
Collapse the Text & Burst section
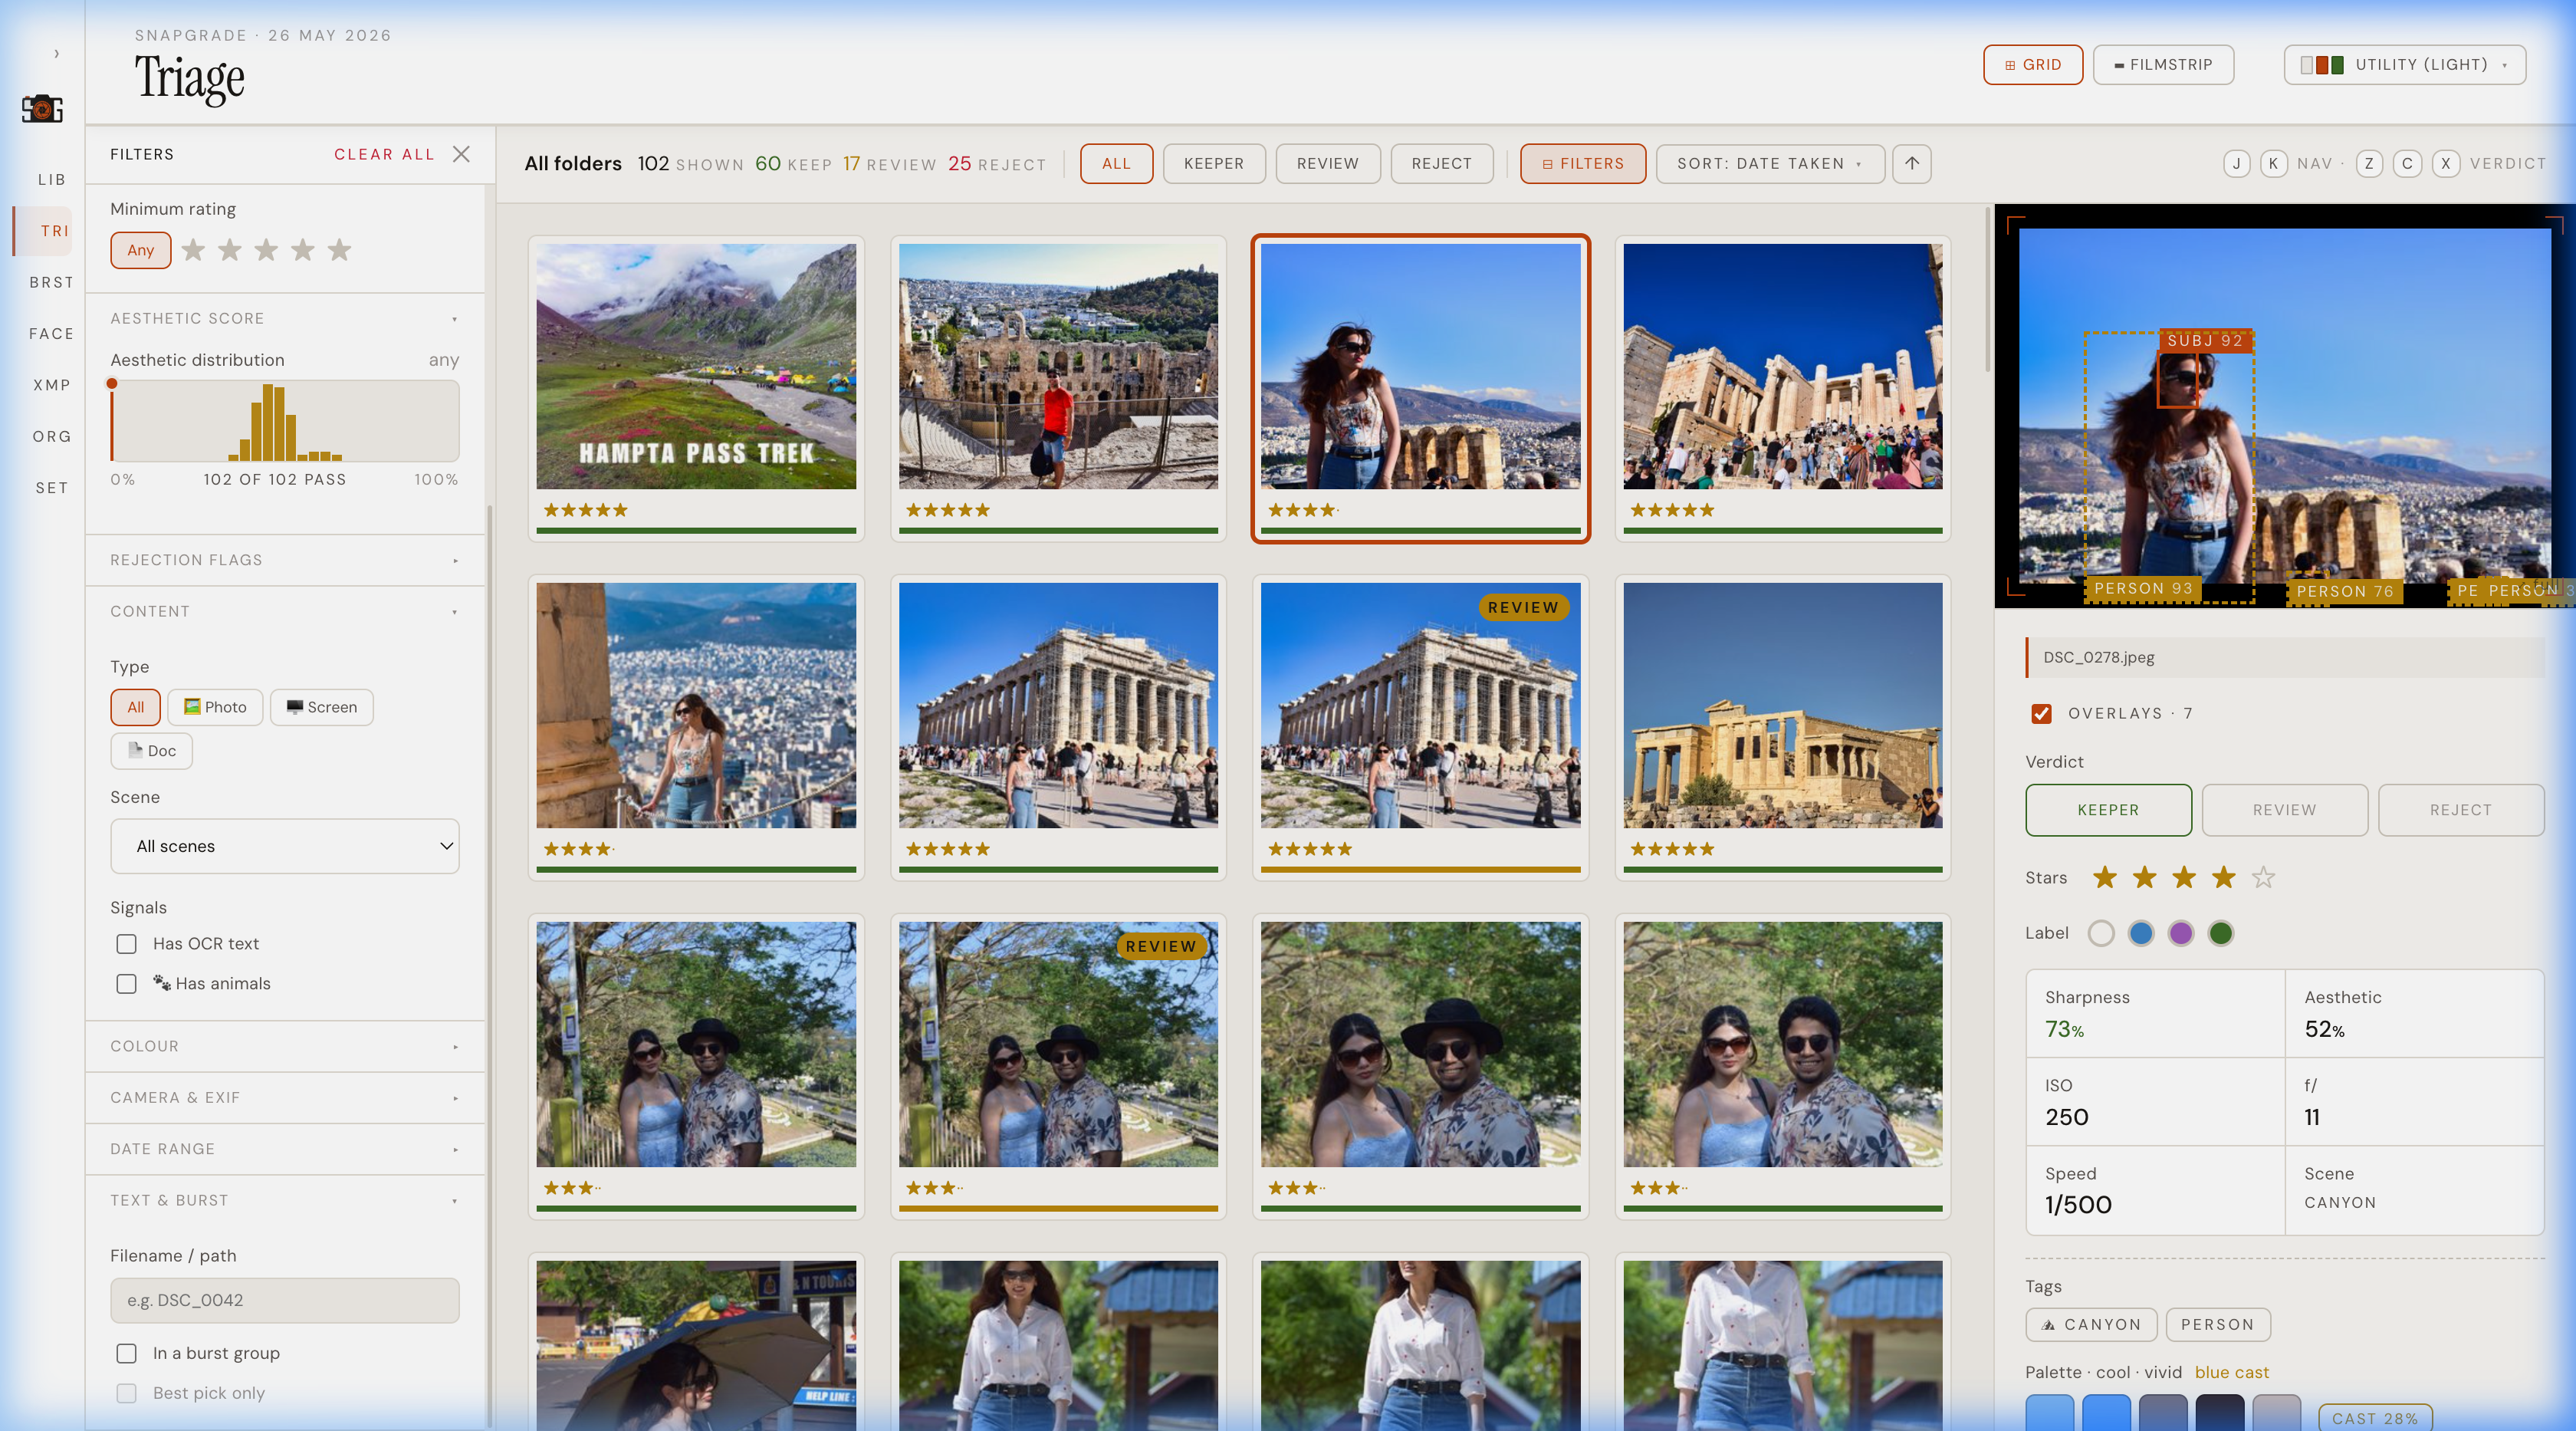285,1201
